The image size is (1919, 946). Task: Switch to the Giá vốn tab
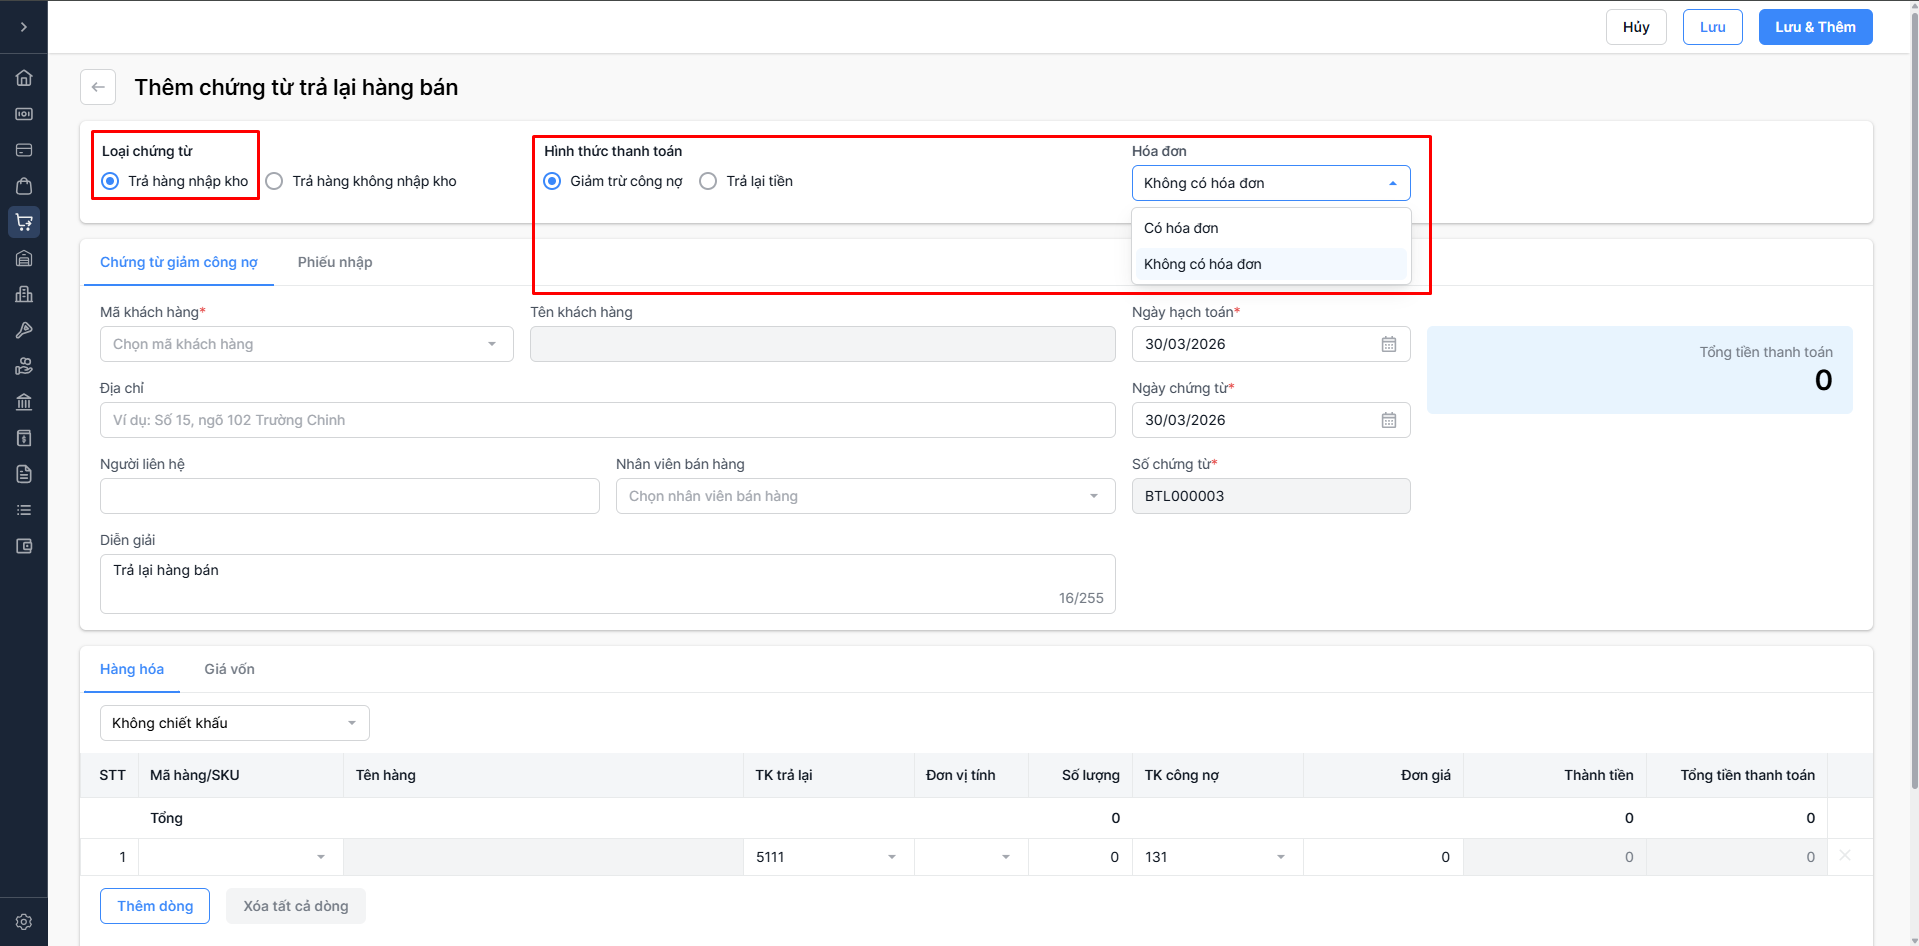pos(229,669)
